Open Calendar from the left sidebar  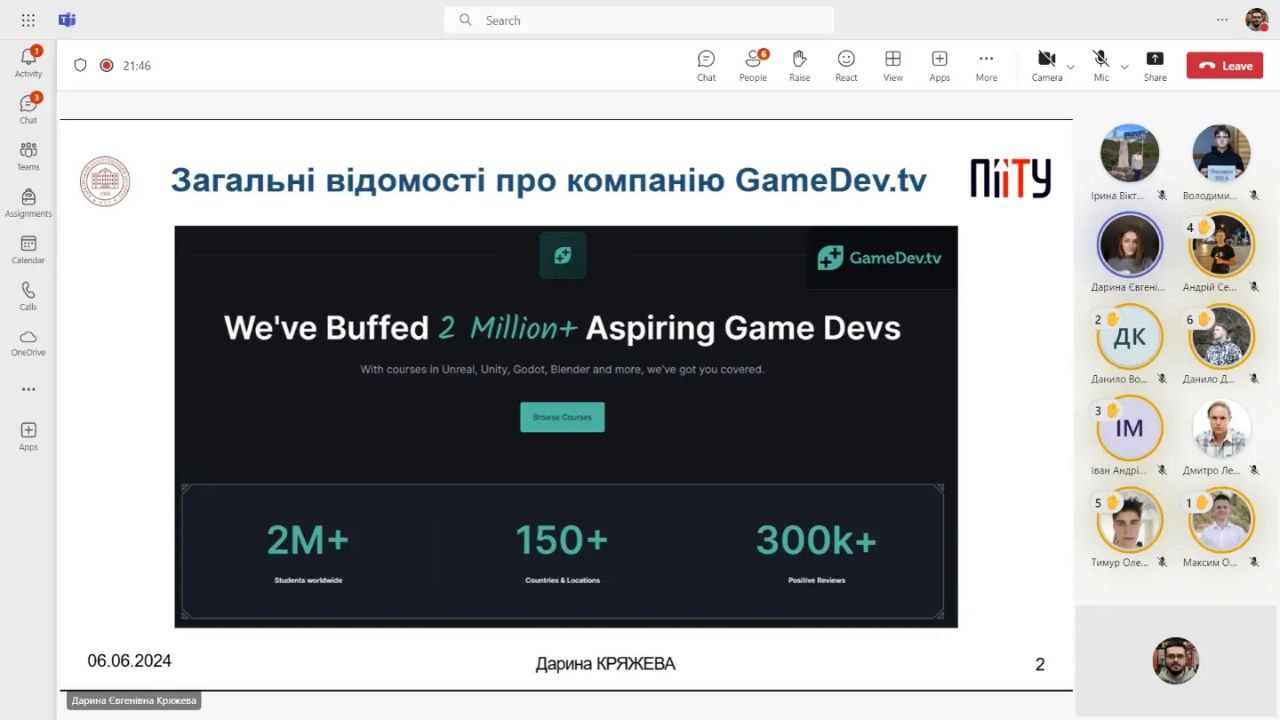click(x=28, y=249)
